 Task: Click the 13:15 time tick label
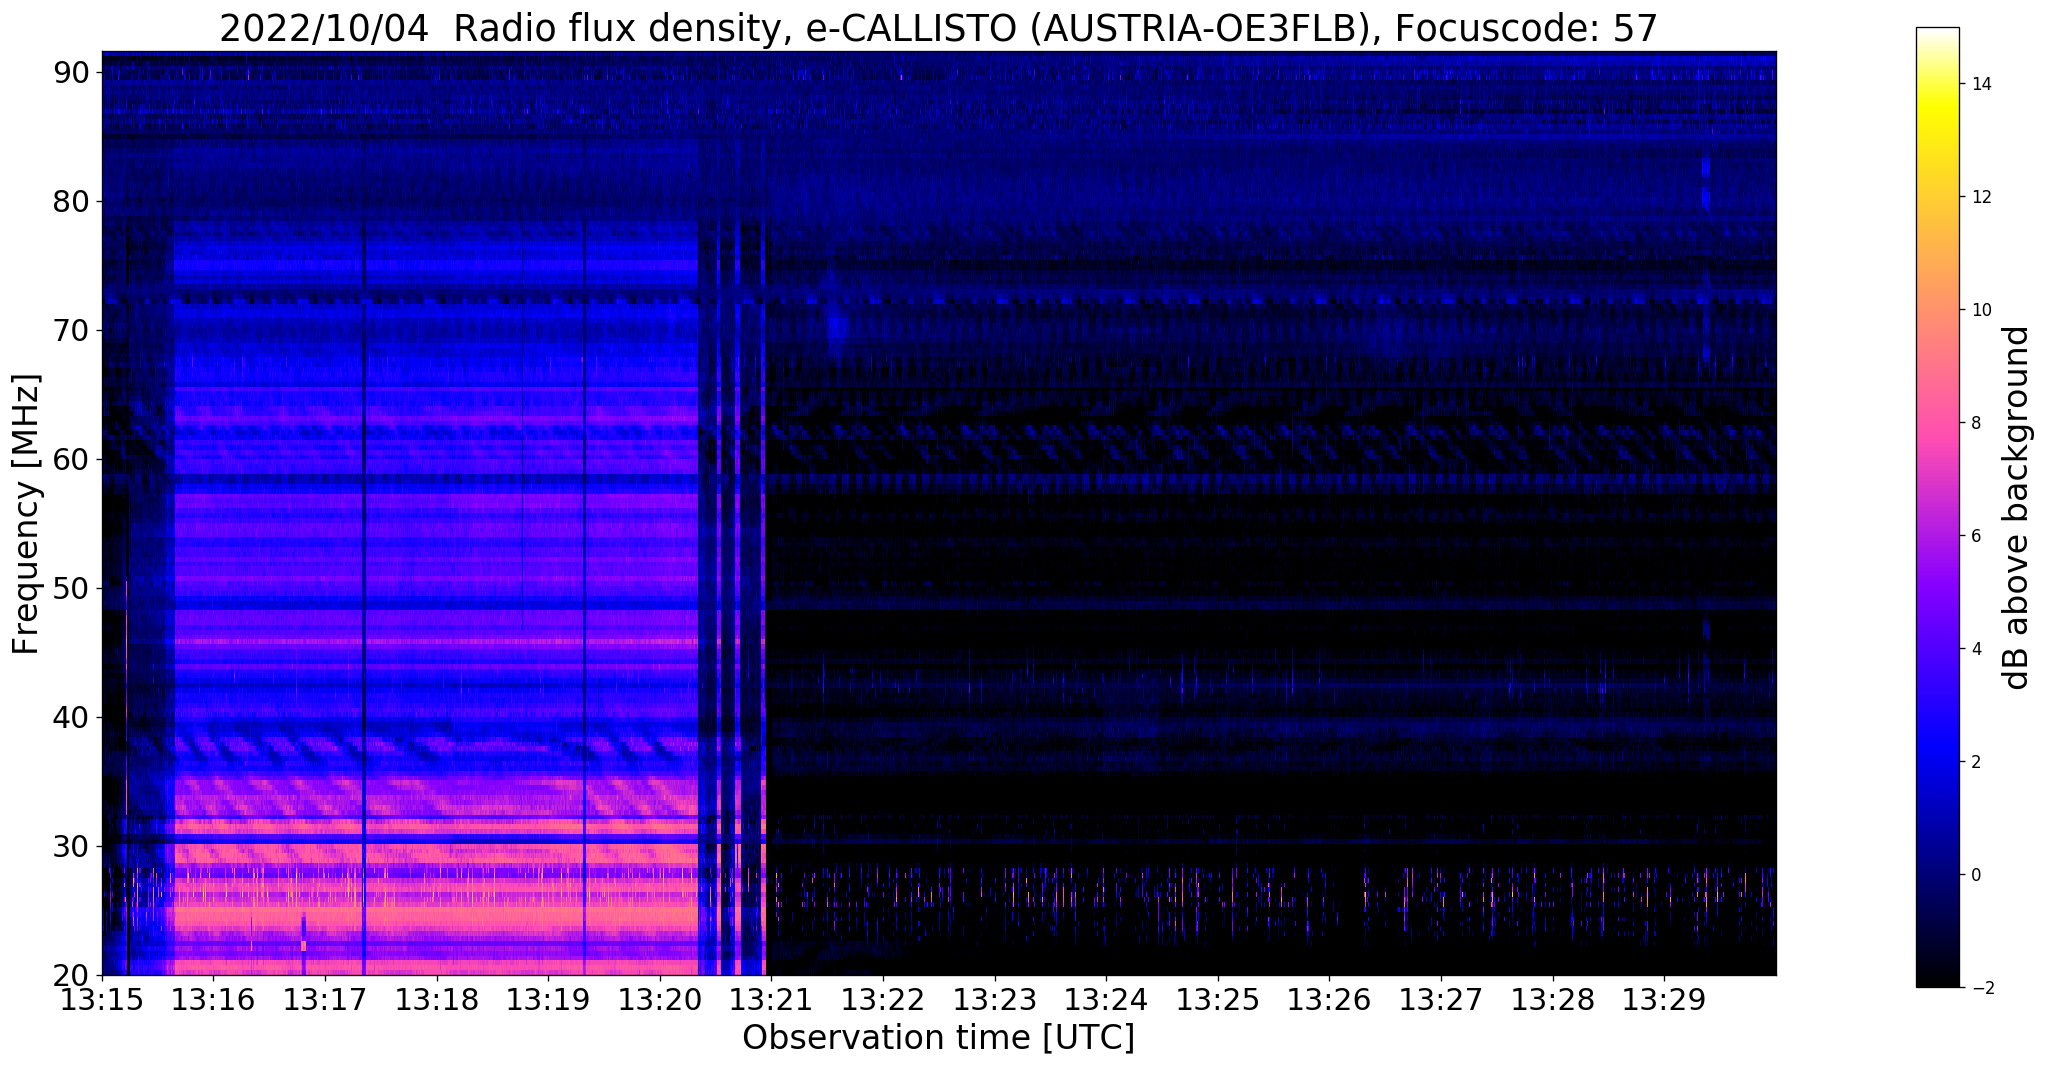tap(102, 1000)
